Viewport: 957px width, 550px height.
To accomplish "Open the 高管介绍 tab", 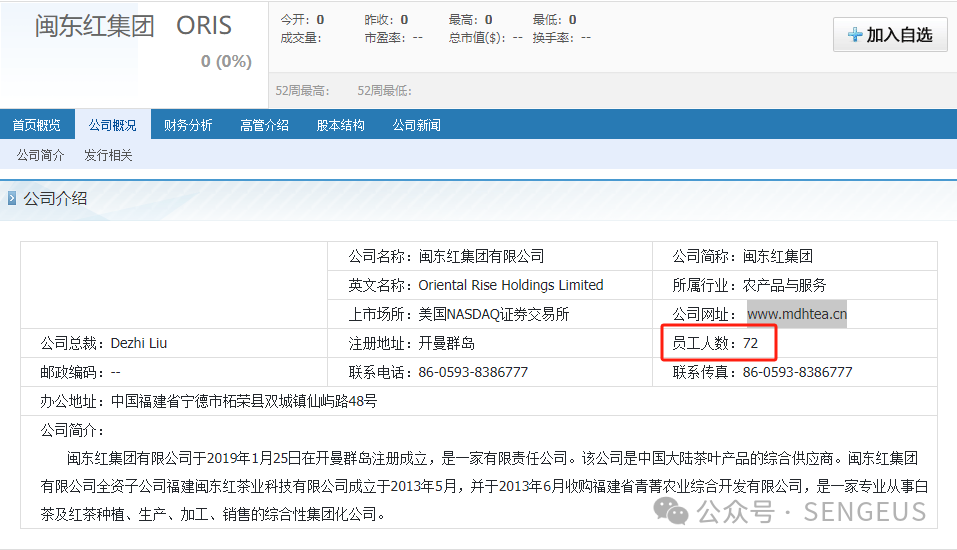I will tap(264, 125).
